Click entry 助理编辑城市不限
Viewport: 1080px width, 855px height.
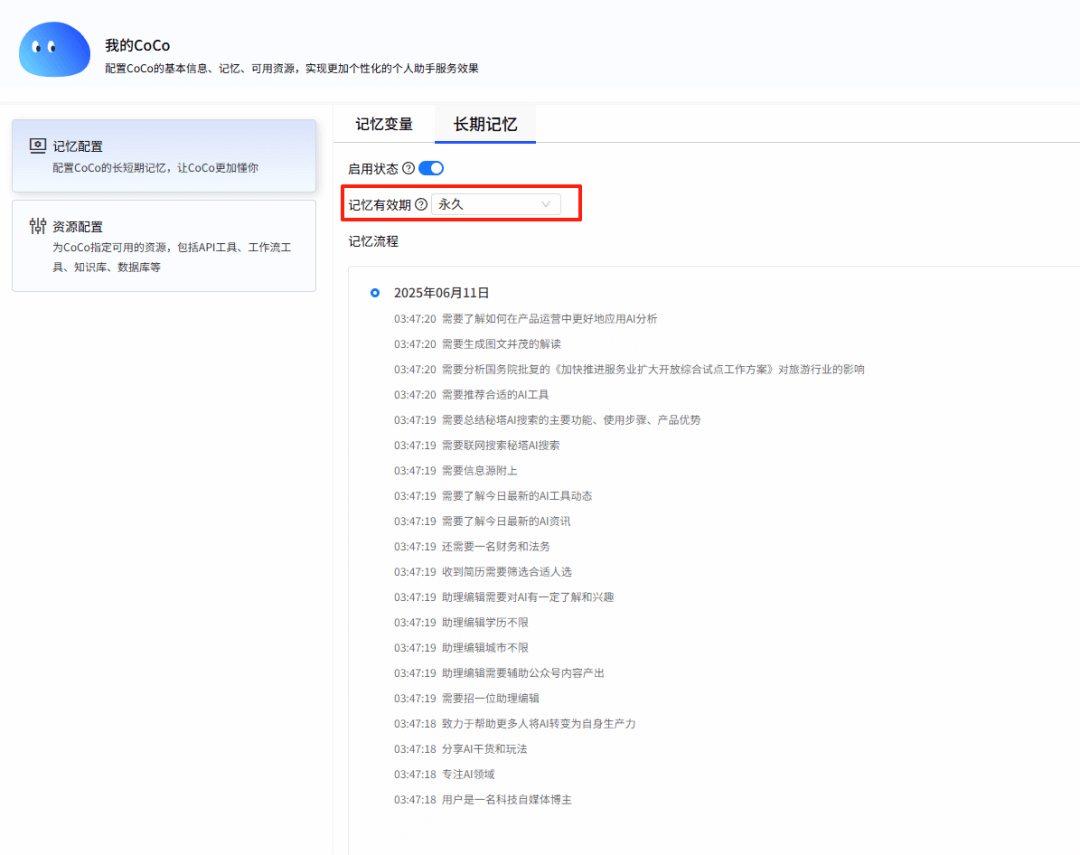[485, 648]
